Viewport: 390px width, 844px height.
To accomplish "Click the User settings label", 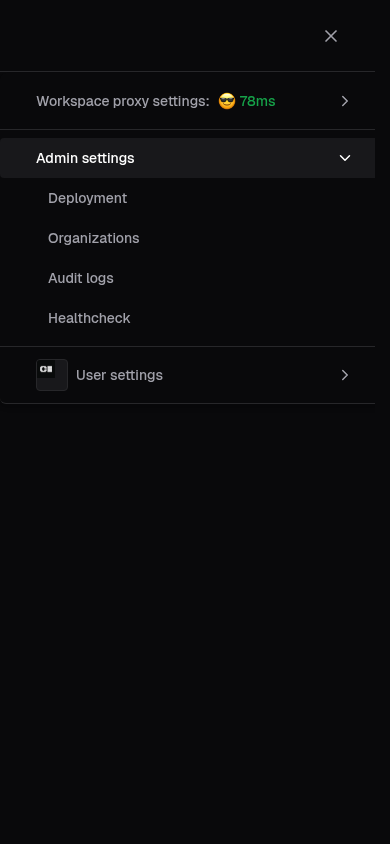I will [119, 375].
